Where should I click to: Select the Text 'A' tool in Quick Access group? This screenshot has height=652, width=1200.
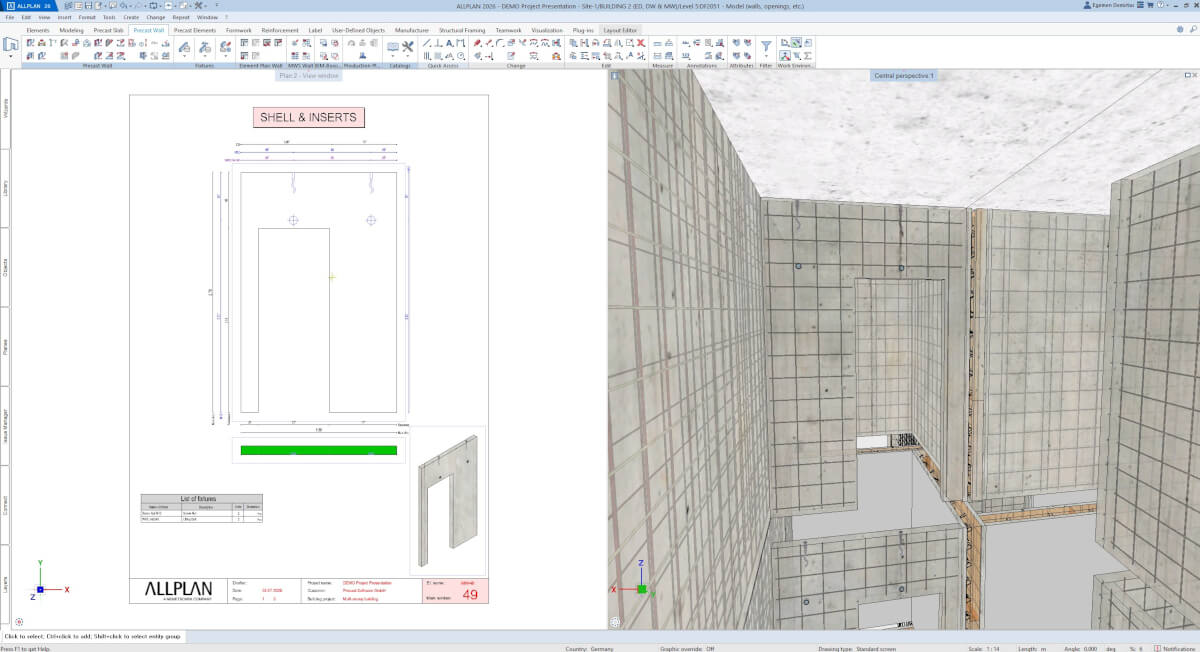coord(450,43)
